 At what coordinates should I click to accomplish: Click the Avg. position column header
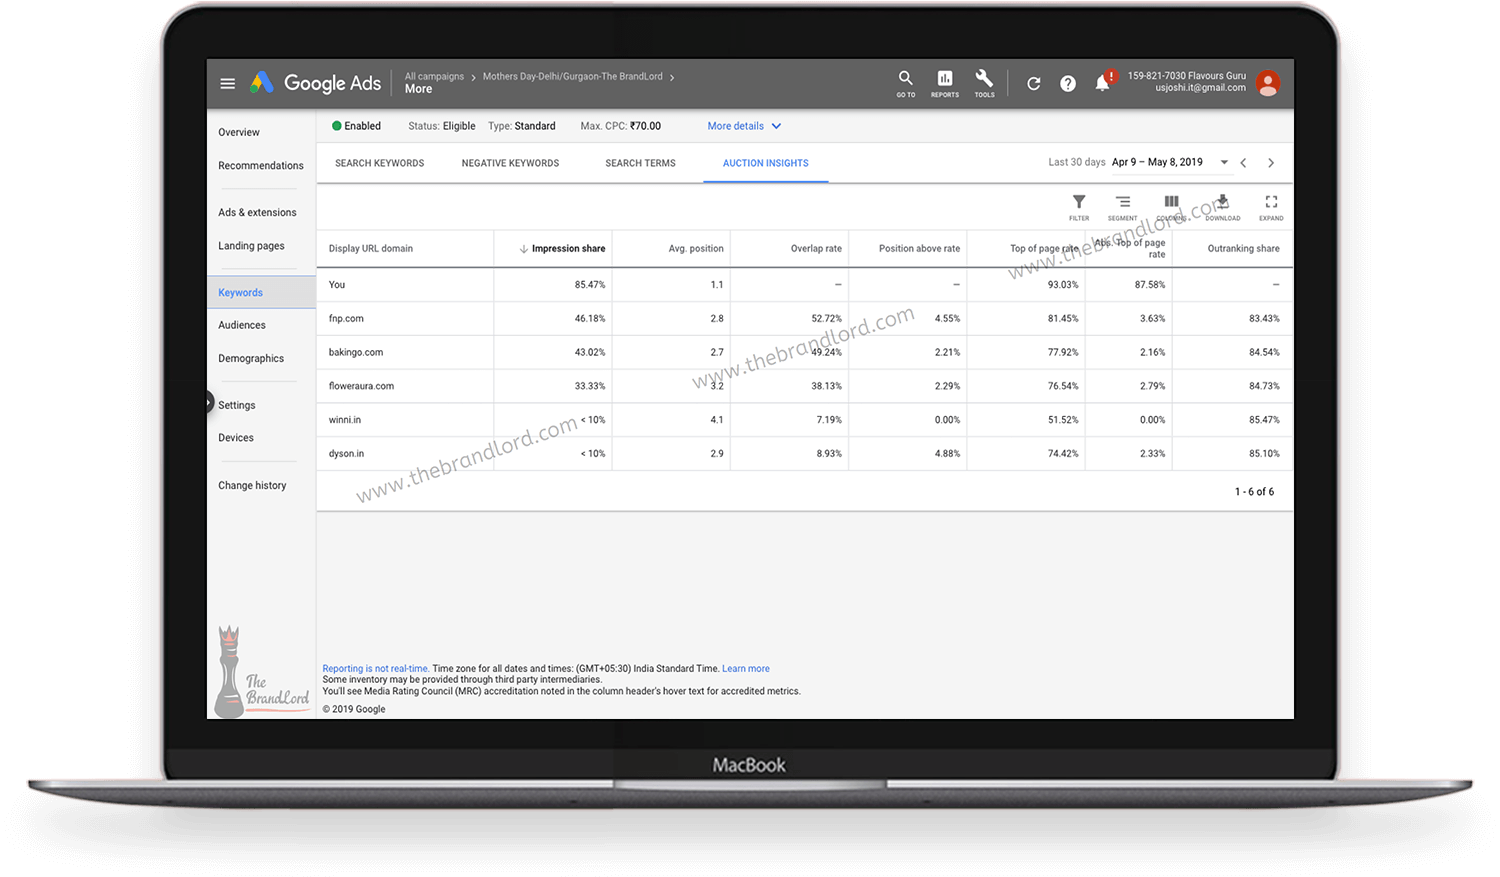pyautogui.click(x=696, y=249)
